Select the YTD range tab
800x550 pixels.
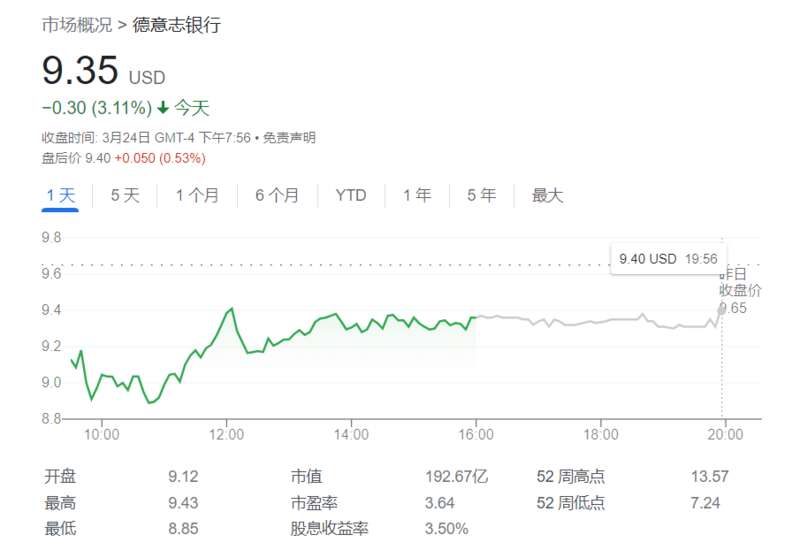[351, 195]
